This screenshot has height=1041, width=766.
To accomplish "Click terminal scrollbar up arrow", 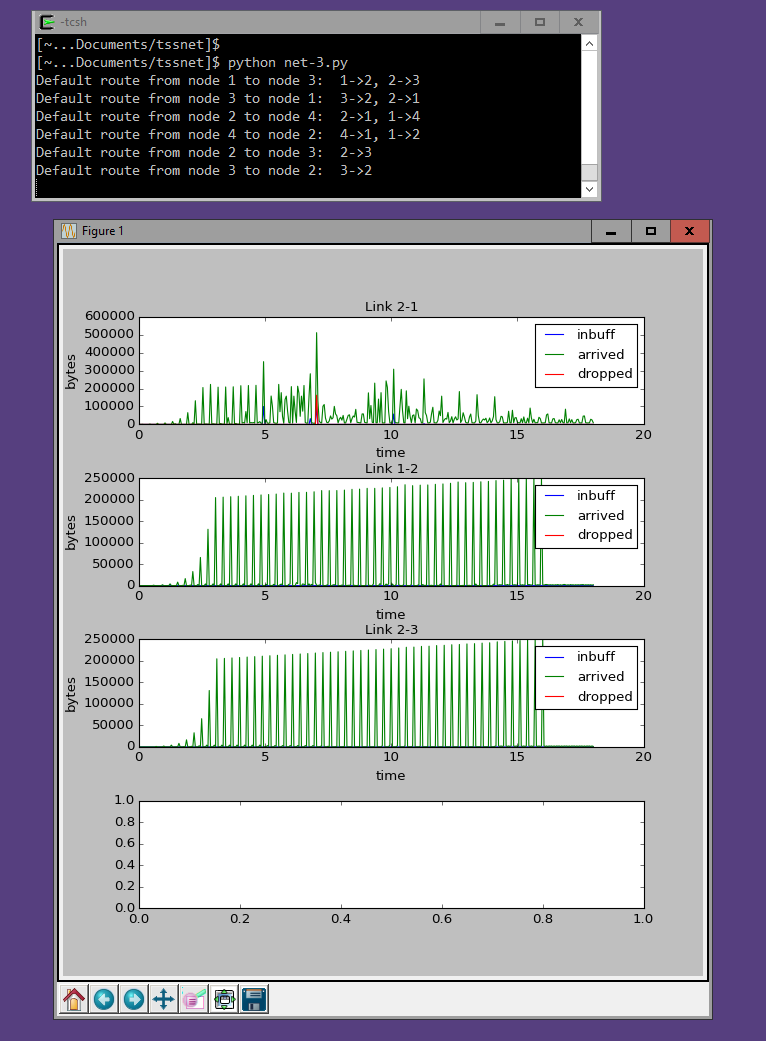I will tap(589, 43).
